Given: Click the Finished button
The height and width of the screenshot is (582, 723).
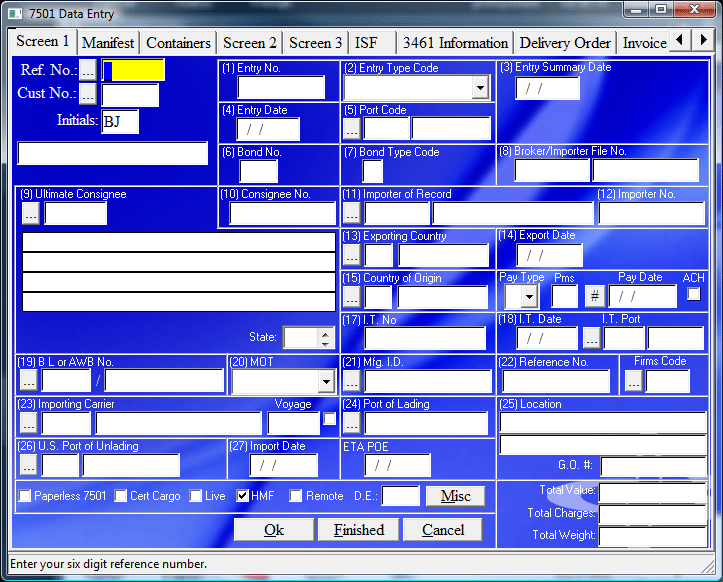Looking at the screenshot, I should pos(359,530).
